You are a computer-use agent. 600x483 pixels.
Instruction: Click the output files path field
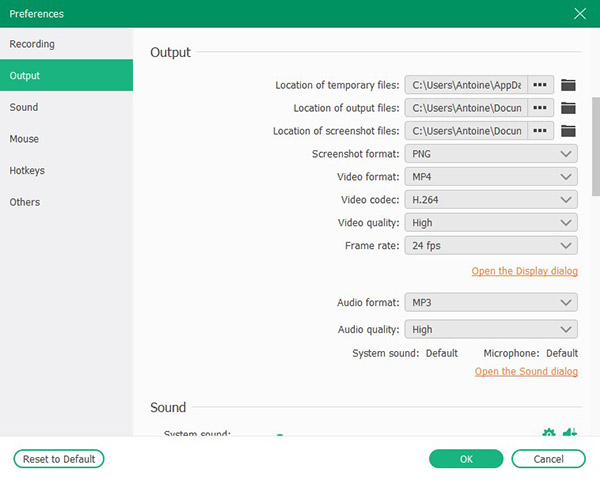pos(466,108)
